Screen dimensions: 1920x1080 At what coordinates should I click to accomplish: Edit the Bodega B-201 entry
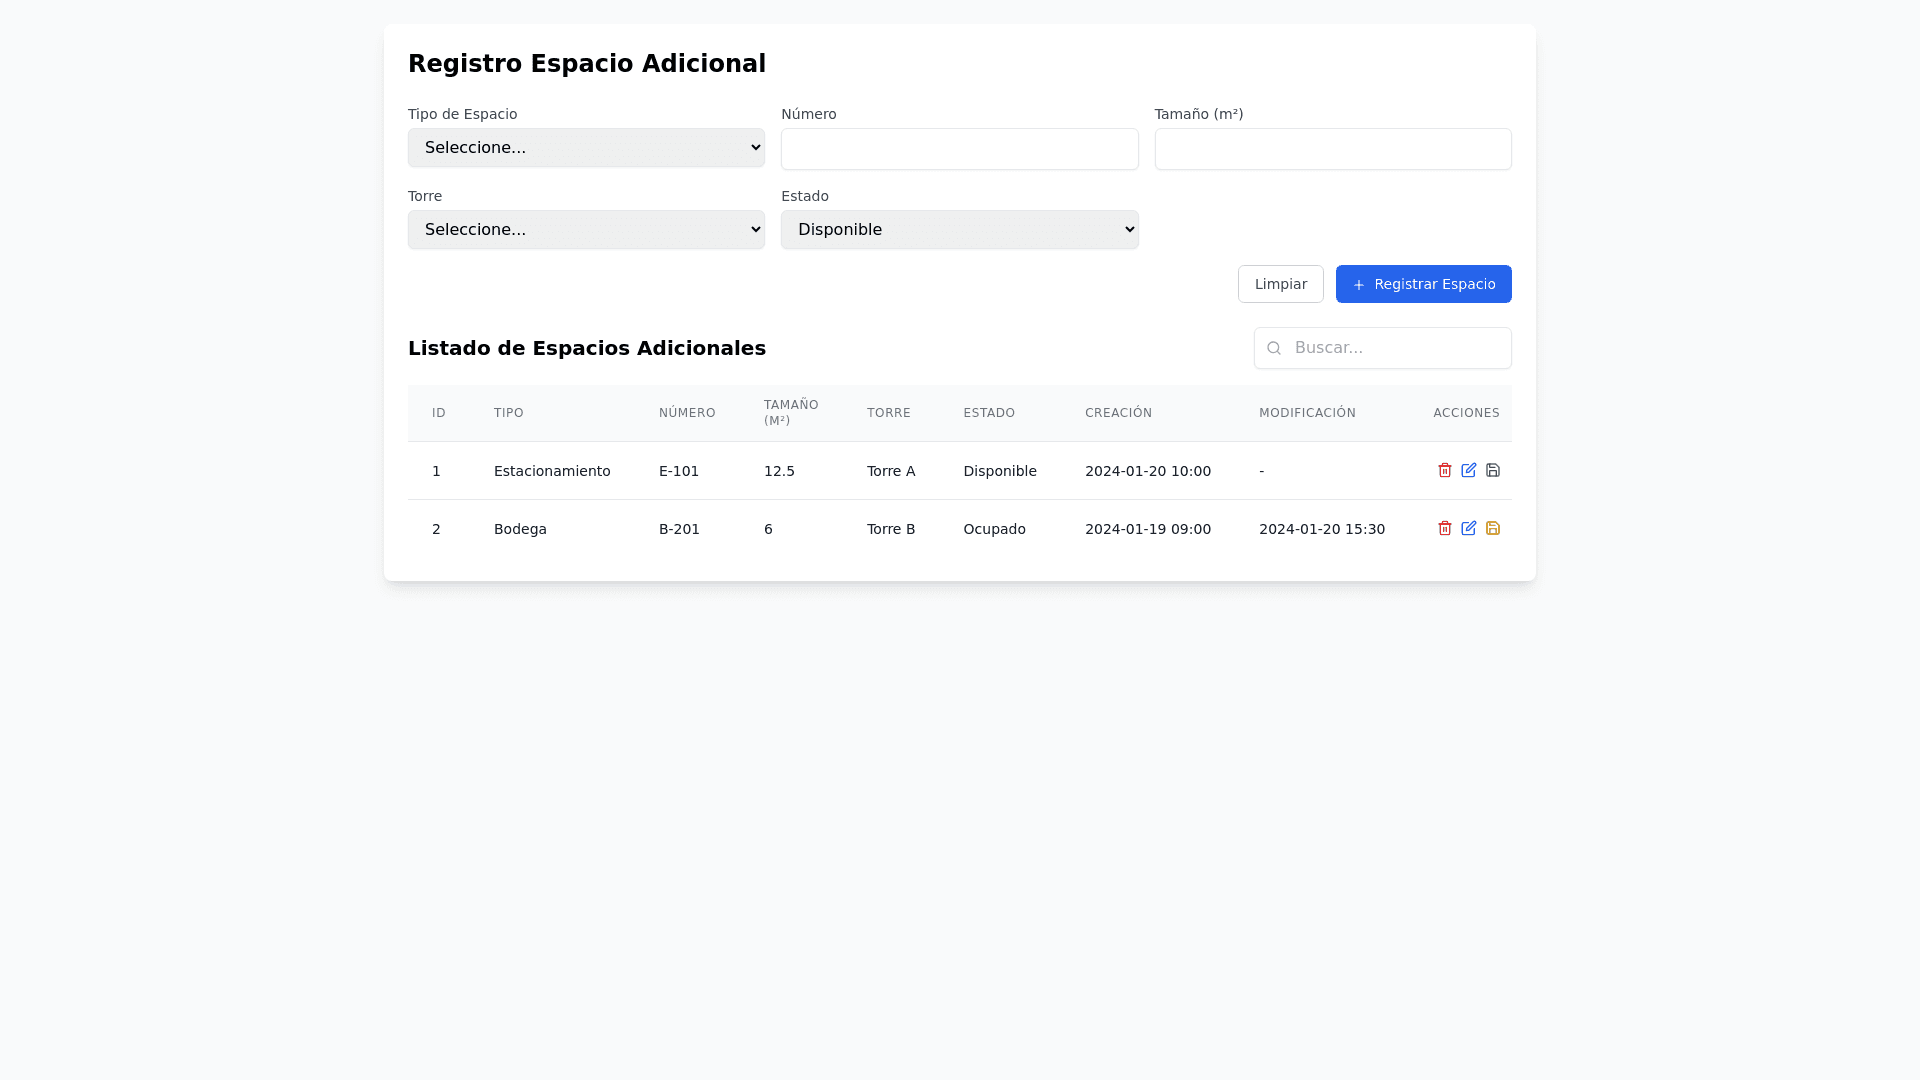pos(1468,528)
